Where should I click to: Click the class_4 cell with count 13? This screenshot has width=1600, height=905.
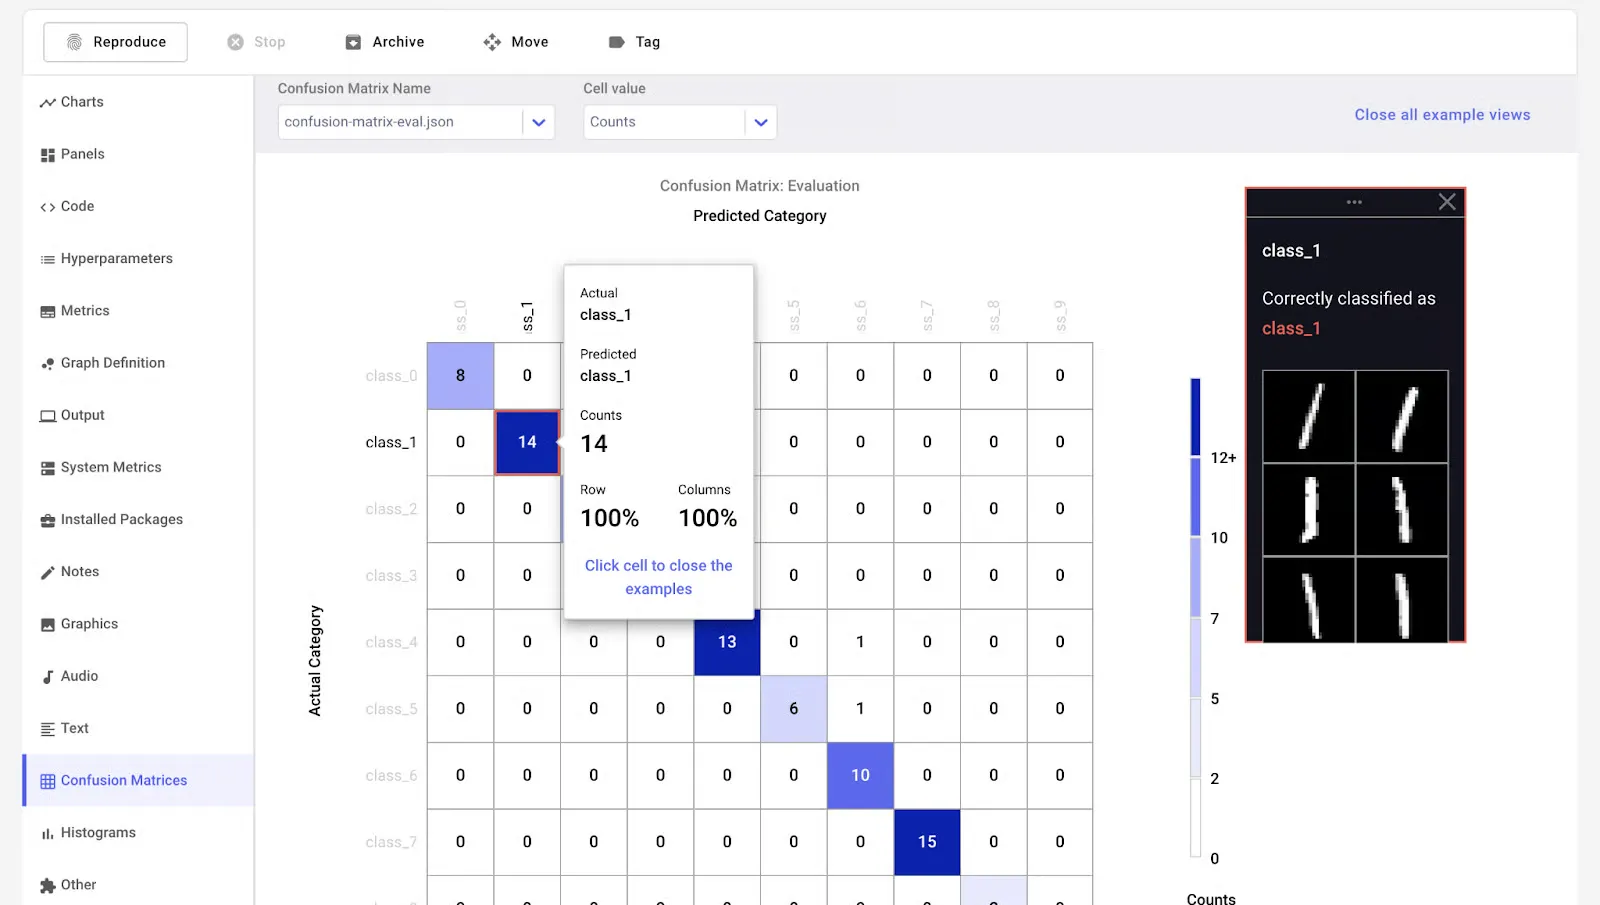727,642
